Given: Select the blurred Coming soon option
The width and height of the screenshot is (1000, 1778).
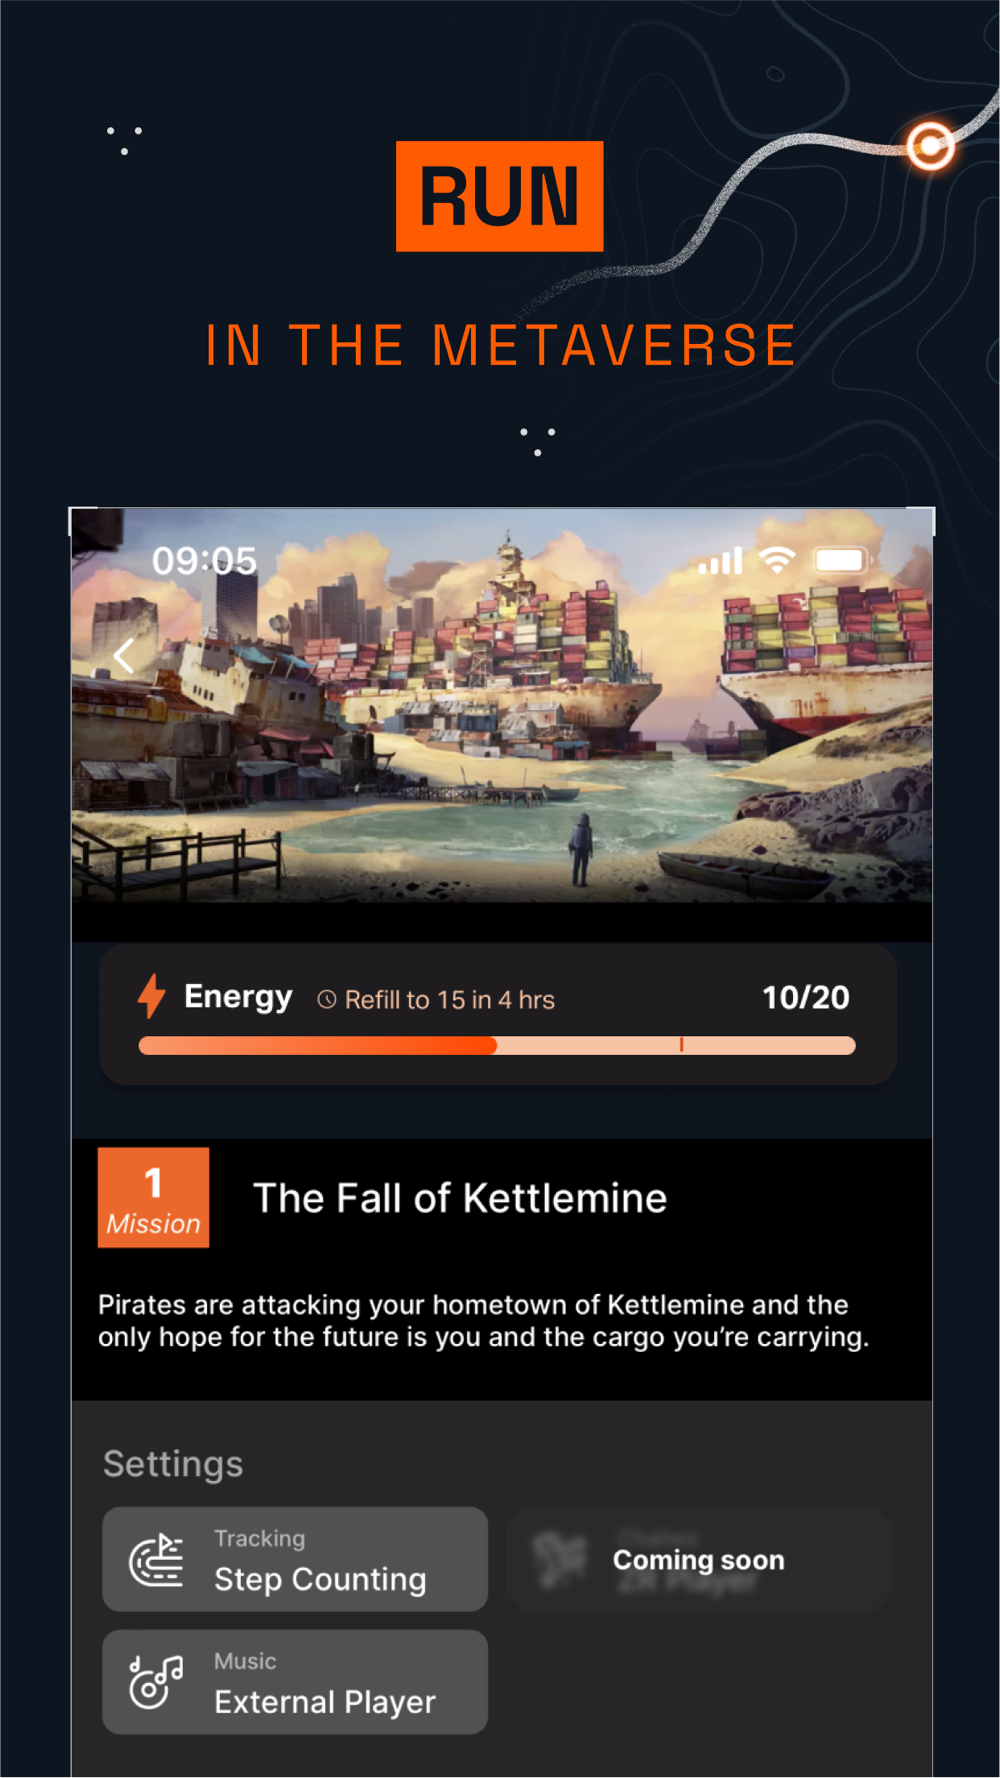Looking at the screenshot, I should (699, 1559).
